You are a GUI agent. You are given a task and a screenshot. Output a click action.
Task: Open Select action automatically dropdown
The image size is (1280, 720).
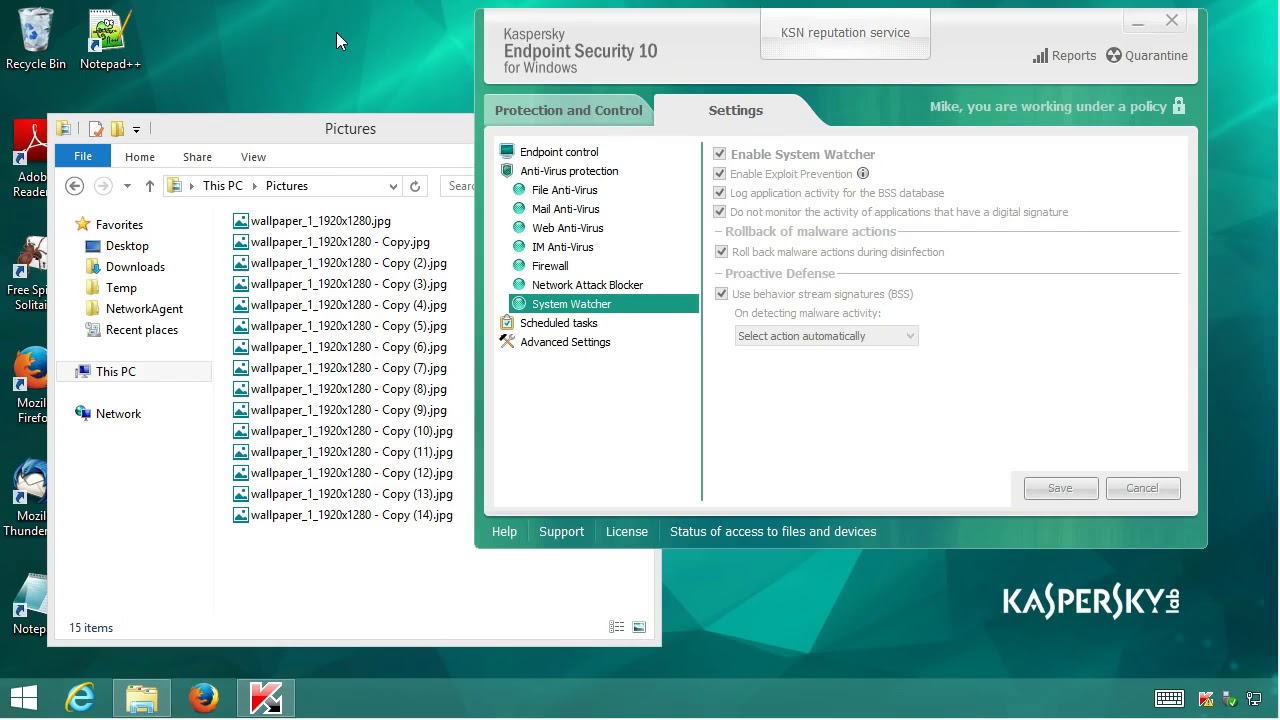(x=826, y=336)
